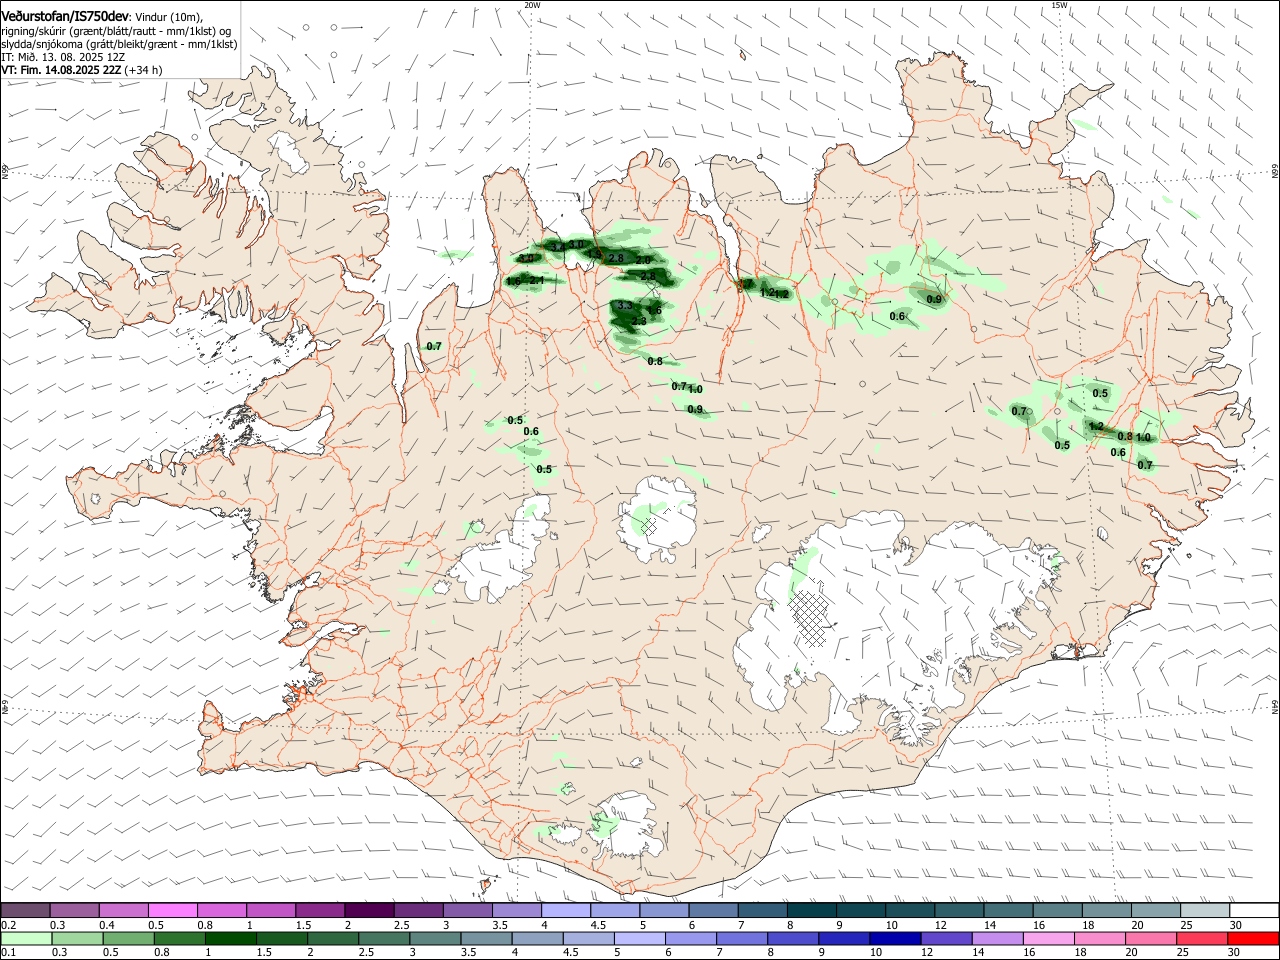Select the bright magenta 0.5–0.8 snow legend swatch
Screen dimensions: 1280x960
pyautogui.click(x=172, y=910)
